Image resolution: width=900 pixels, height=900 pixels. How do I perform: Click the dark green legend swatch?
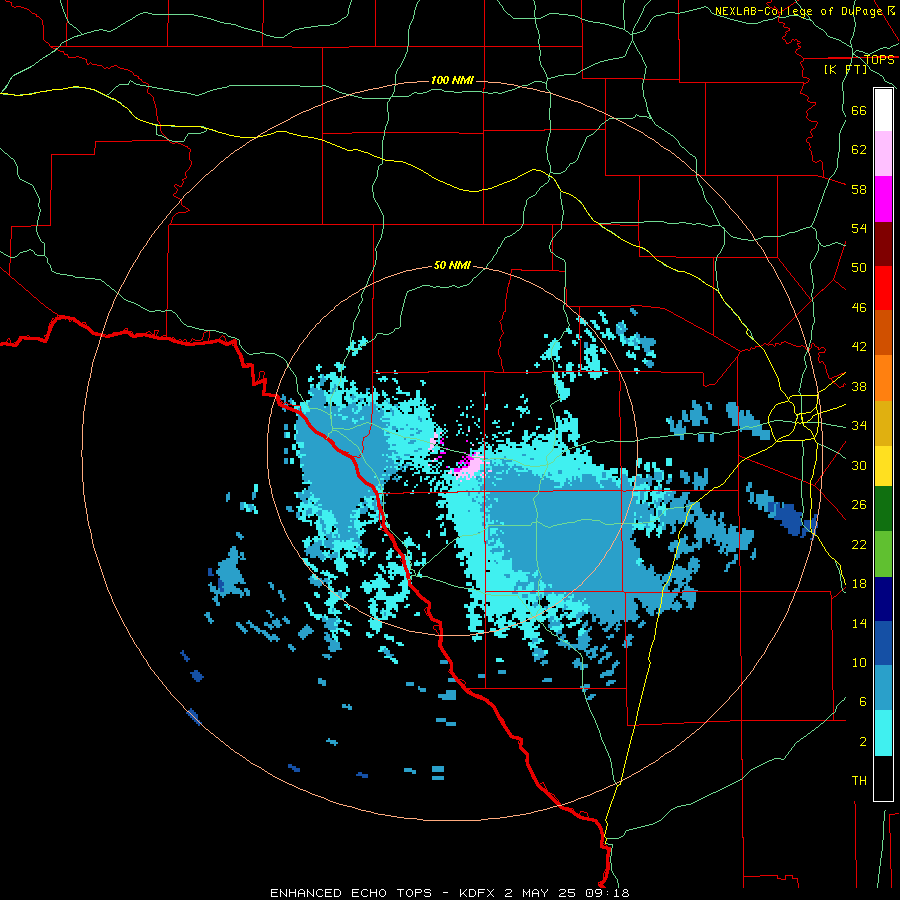[883, 509]
